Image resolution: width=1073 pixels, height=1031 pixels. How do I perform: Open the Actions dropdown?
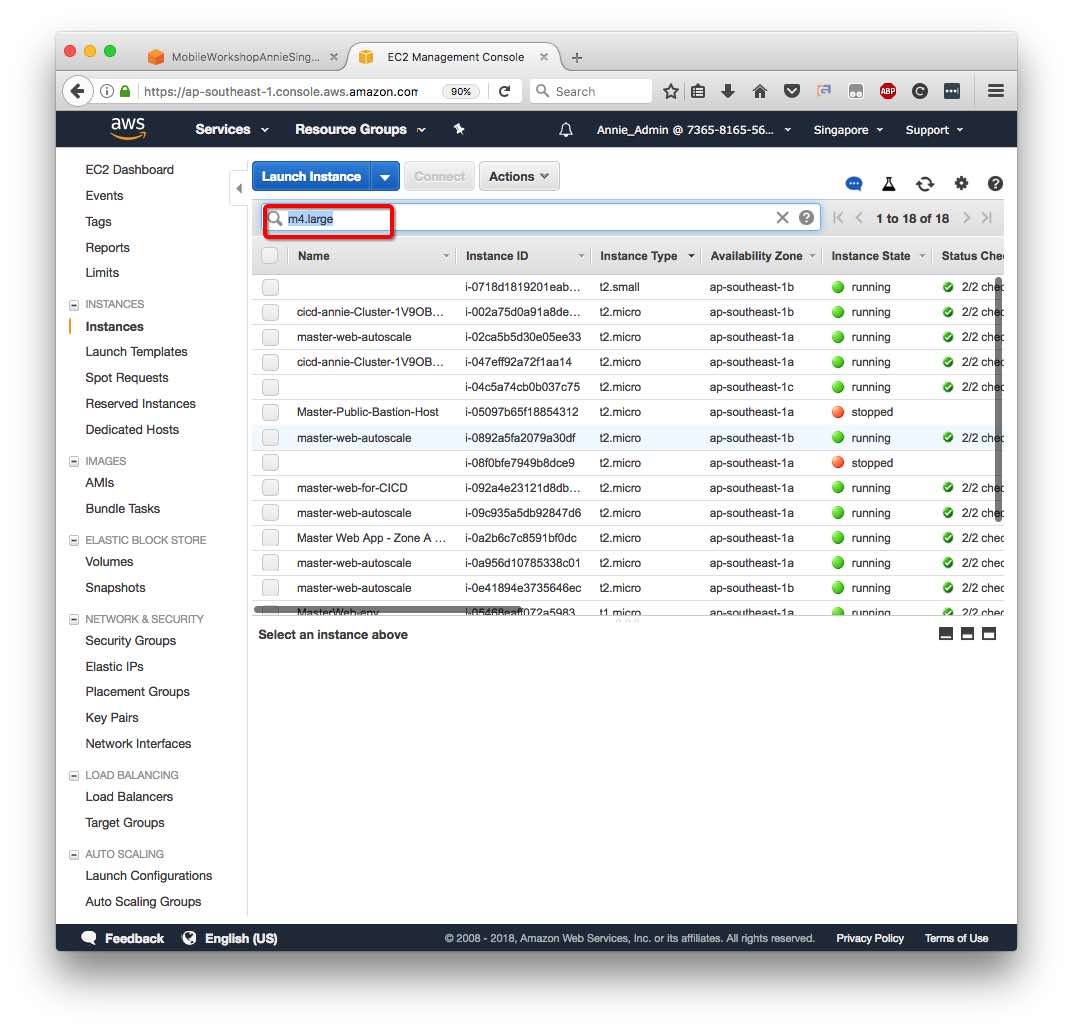pos(519,177)
